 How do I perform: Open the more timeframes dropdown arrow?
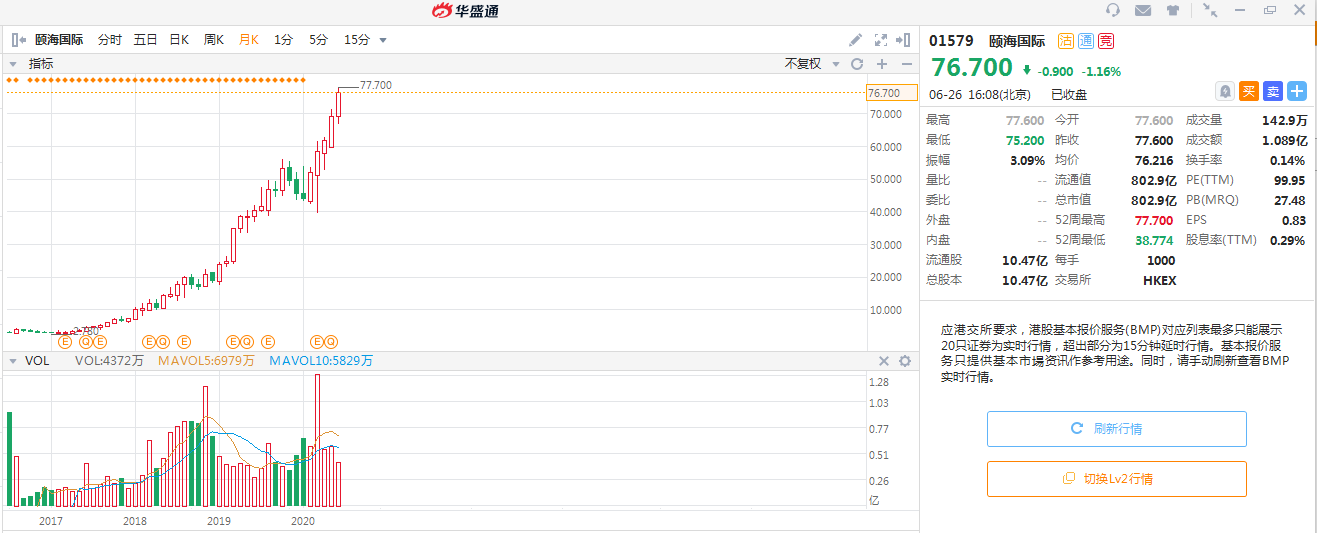click(383, 41)
